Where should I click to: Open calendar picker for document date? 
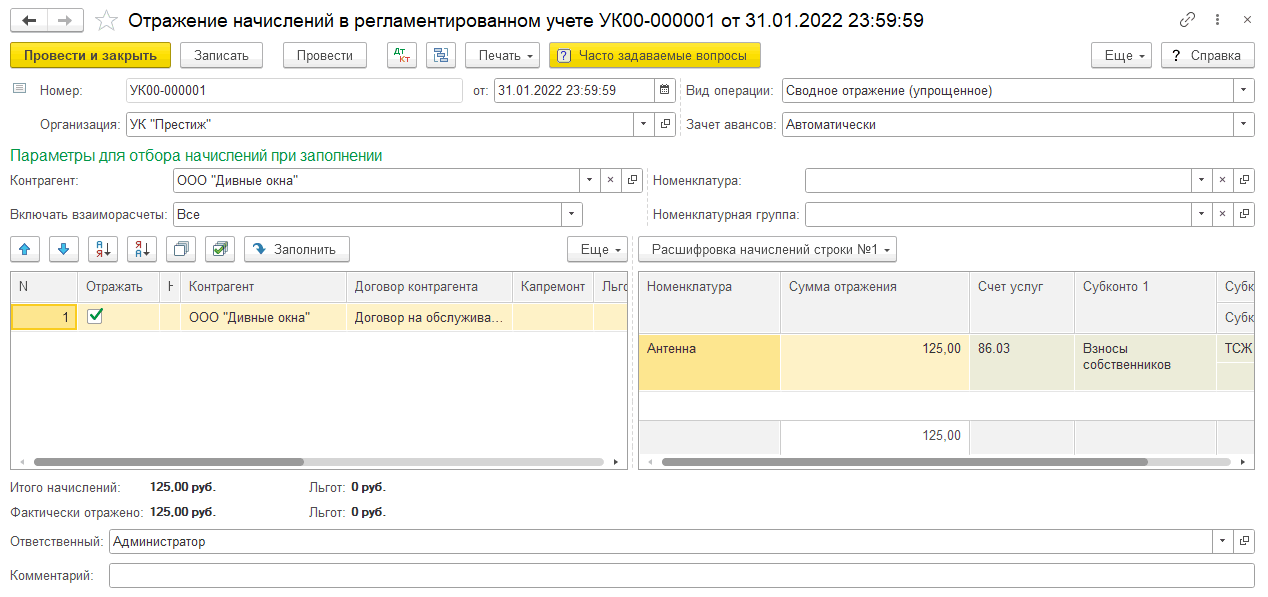click(665, 90)
